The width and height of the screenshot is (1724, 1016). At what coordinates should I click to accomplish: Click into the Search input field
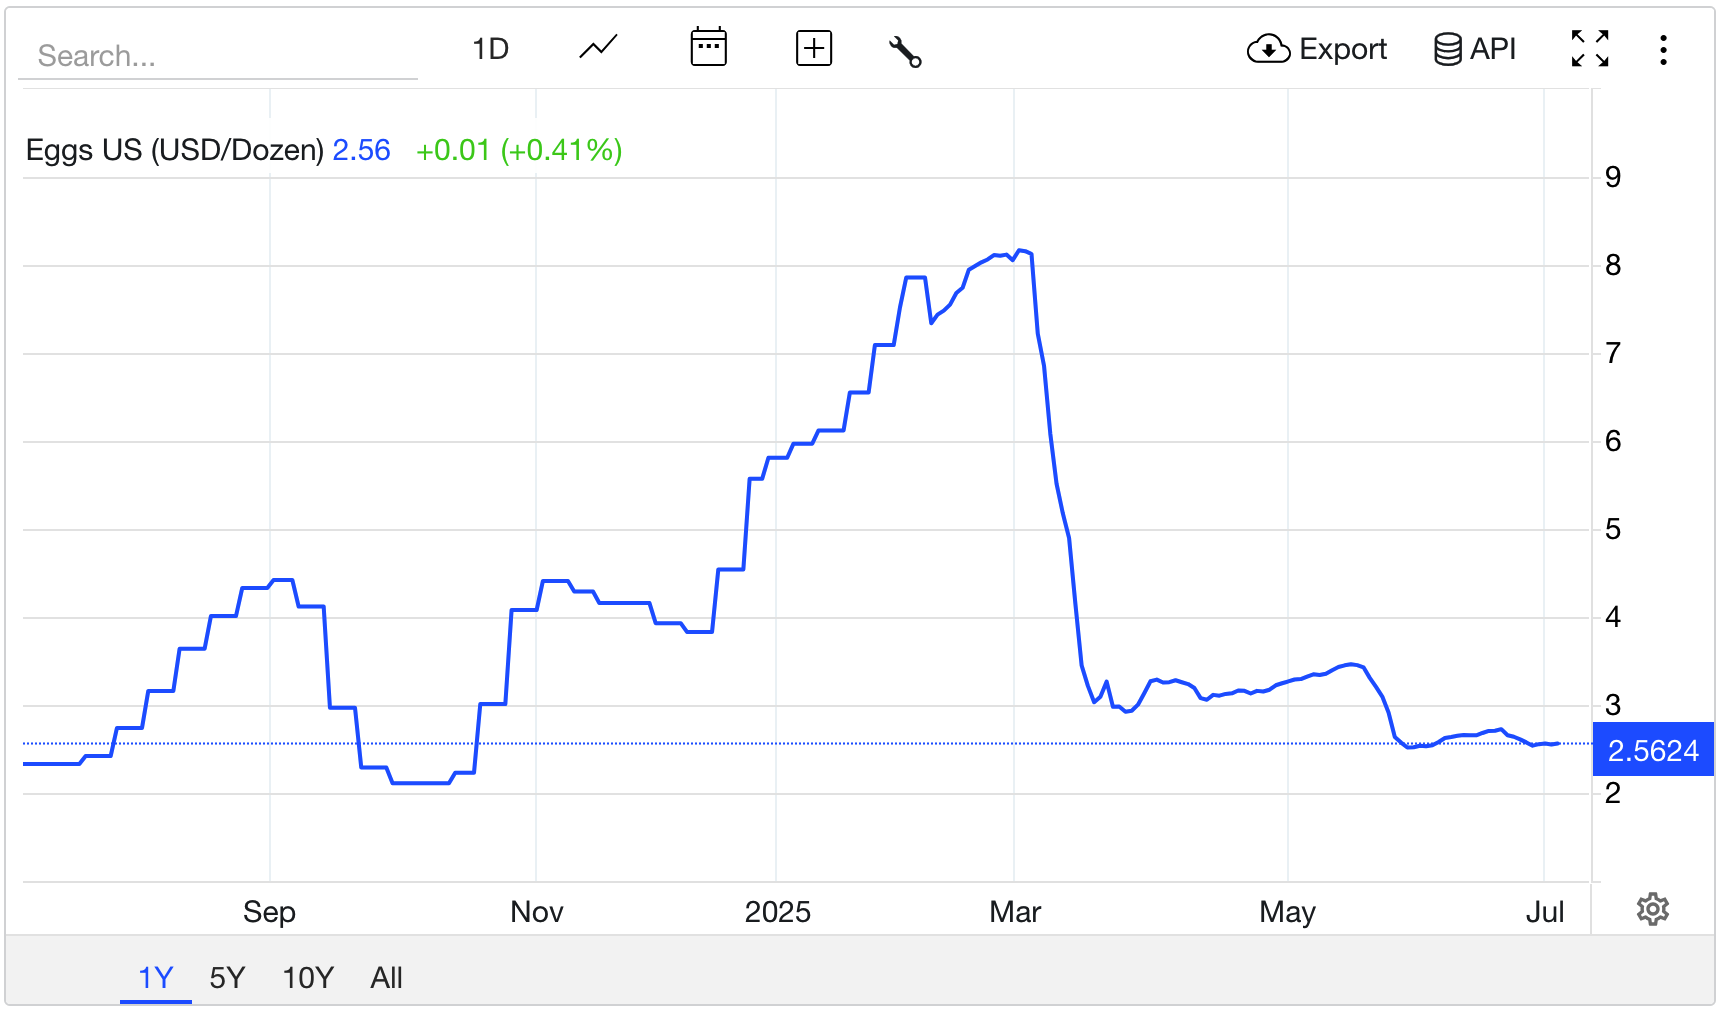(x=218, y=55)
